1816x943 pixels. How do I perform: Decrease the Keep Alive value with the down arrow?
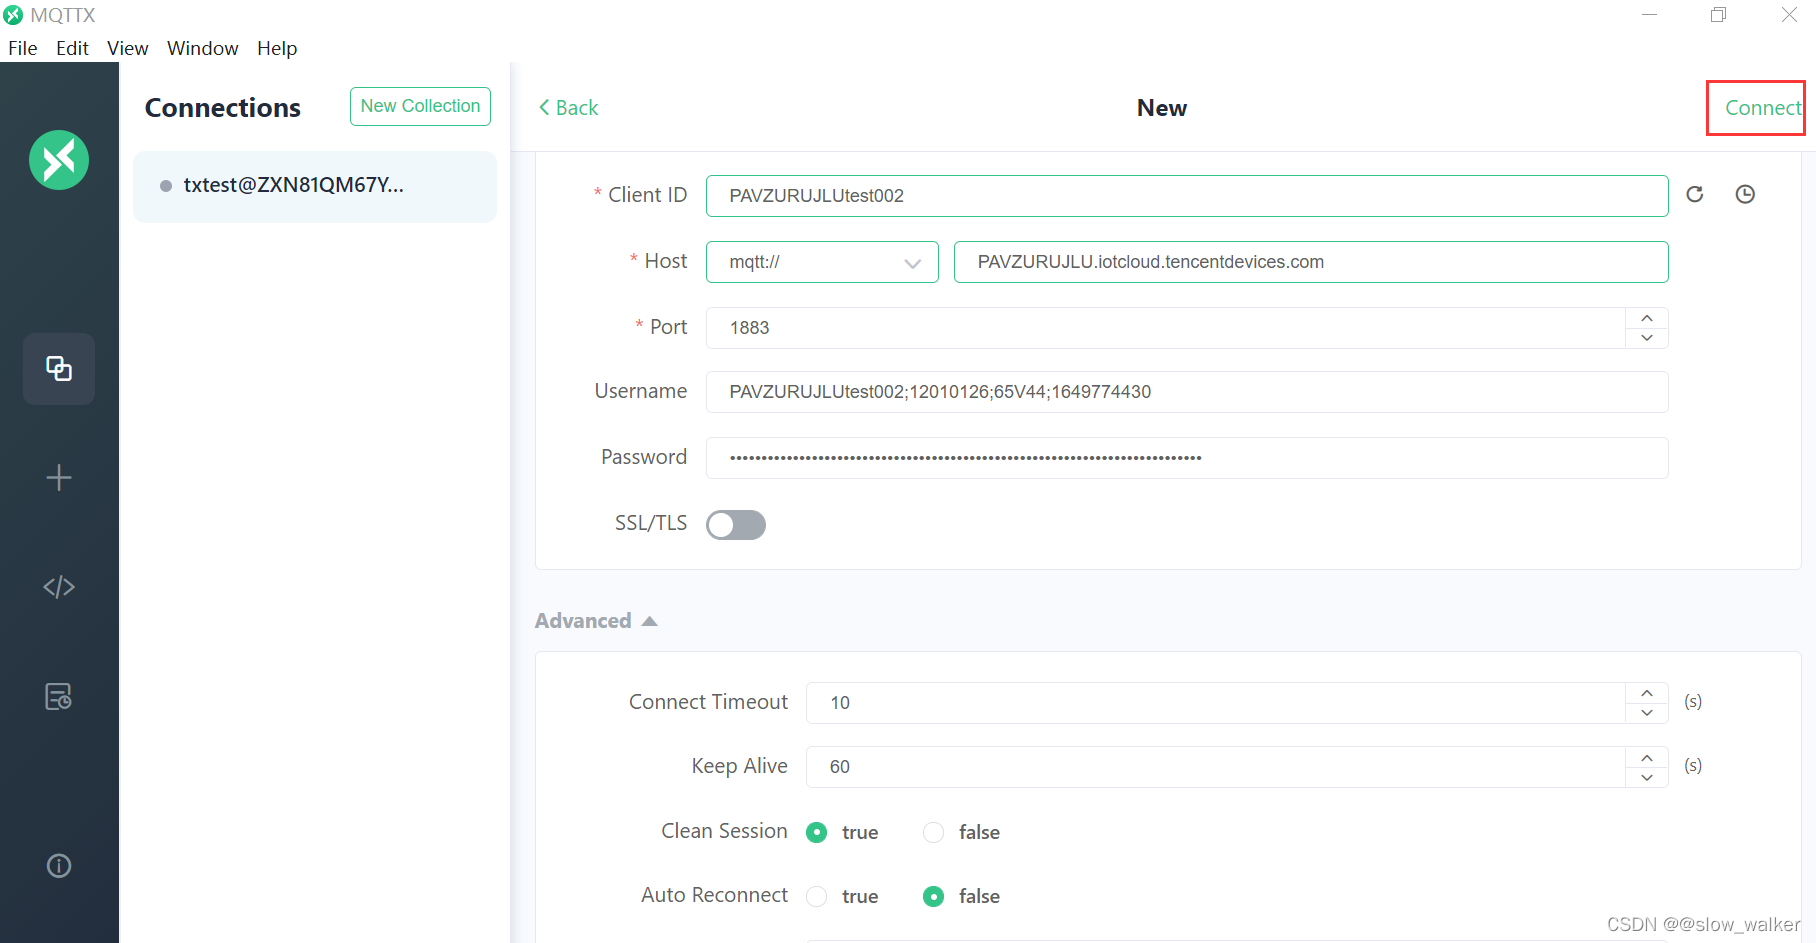tap(1647, 778)
